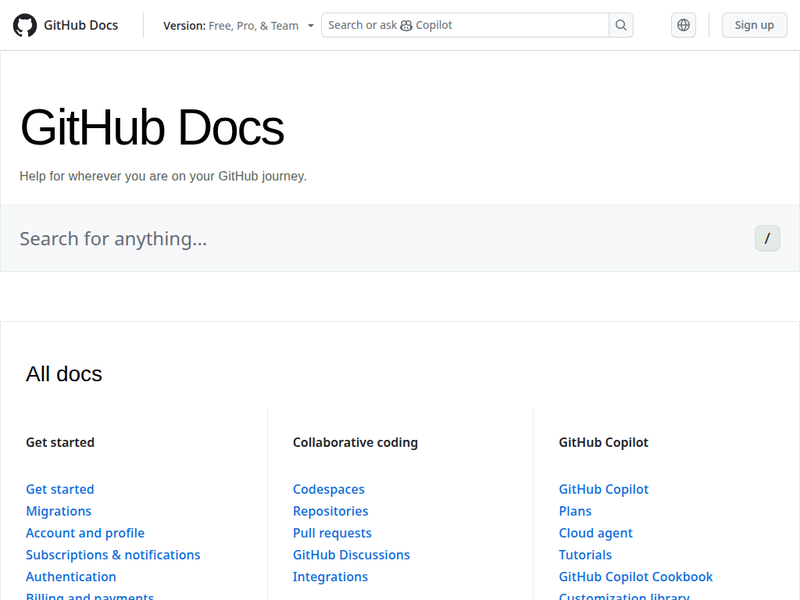Open GitHub Discussions docs
The width and height of the screenshot is (800, 600).
coord(352,555)
